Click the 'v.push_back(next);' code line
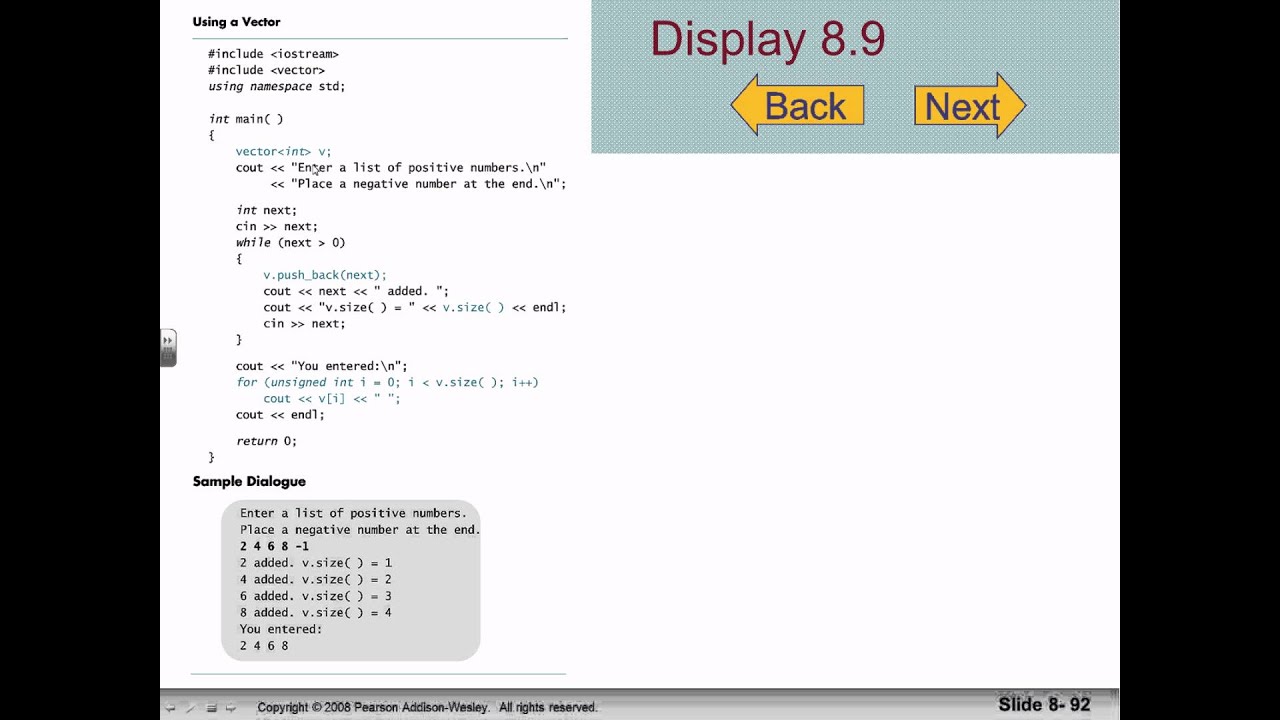 tap(325, 275)
